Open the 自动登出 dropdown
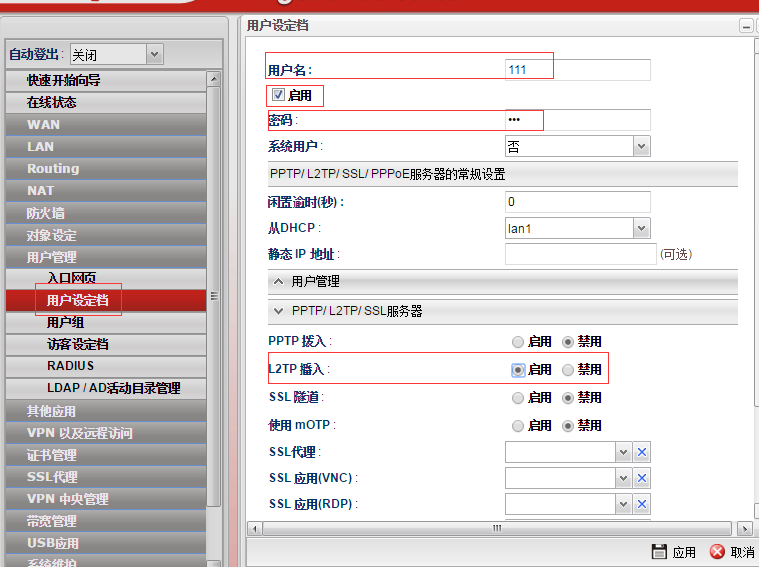Screen dimensions: 759x567 (154, 54)
